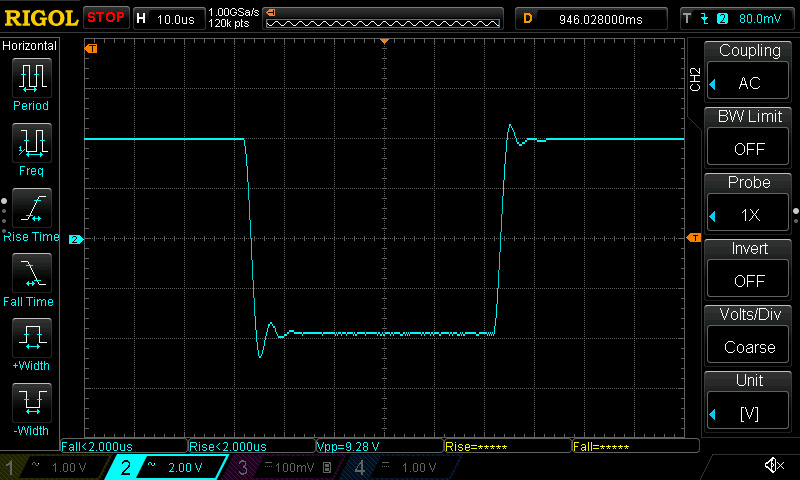The image size is (800, 480).
Task: Select the Rise Time measurement icon
Action: tap(32, 208)
